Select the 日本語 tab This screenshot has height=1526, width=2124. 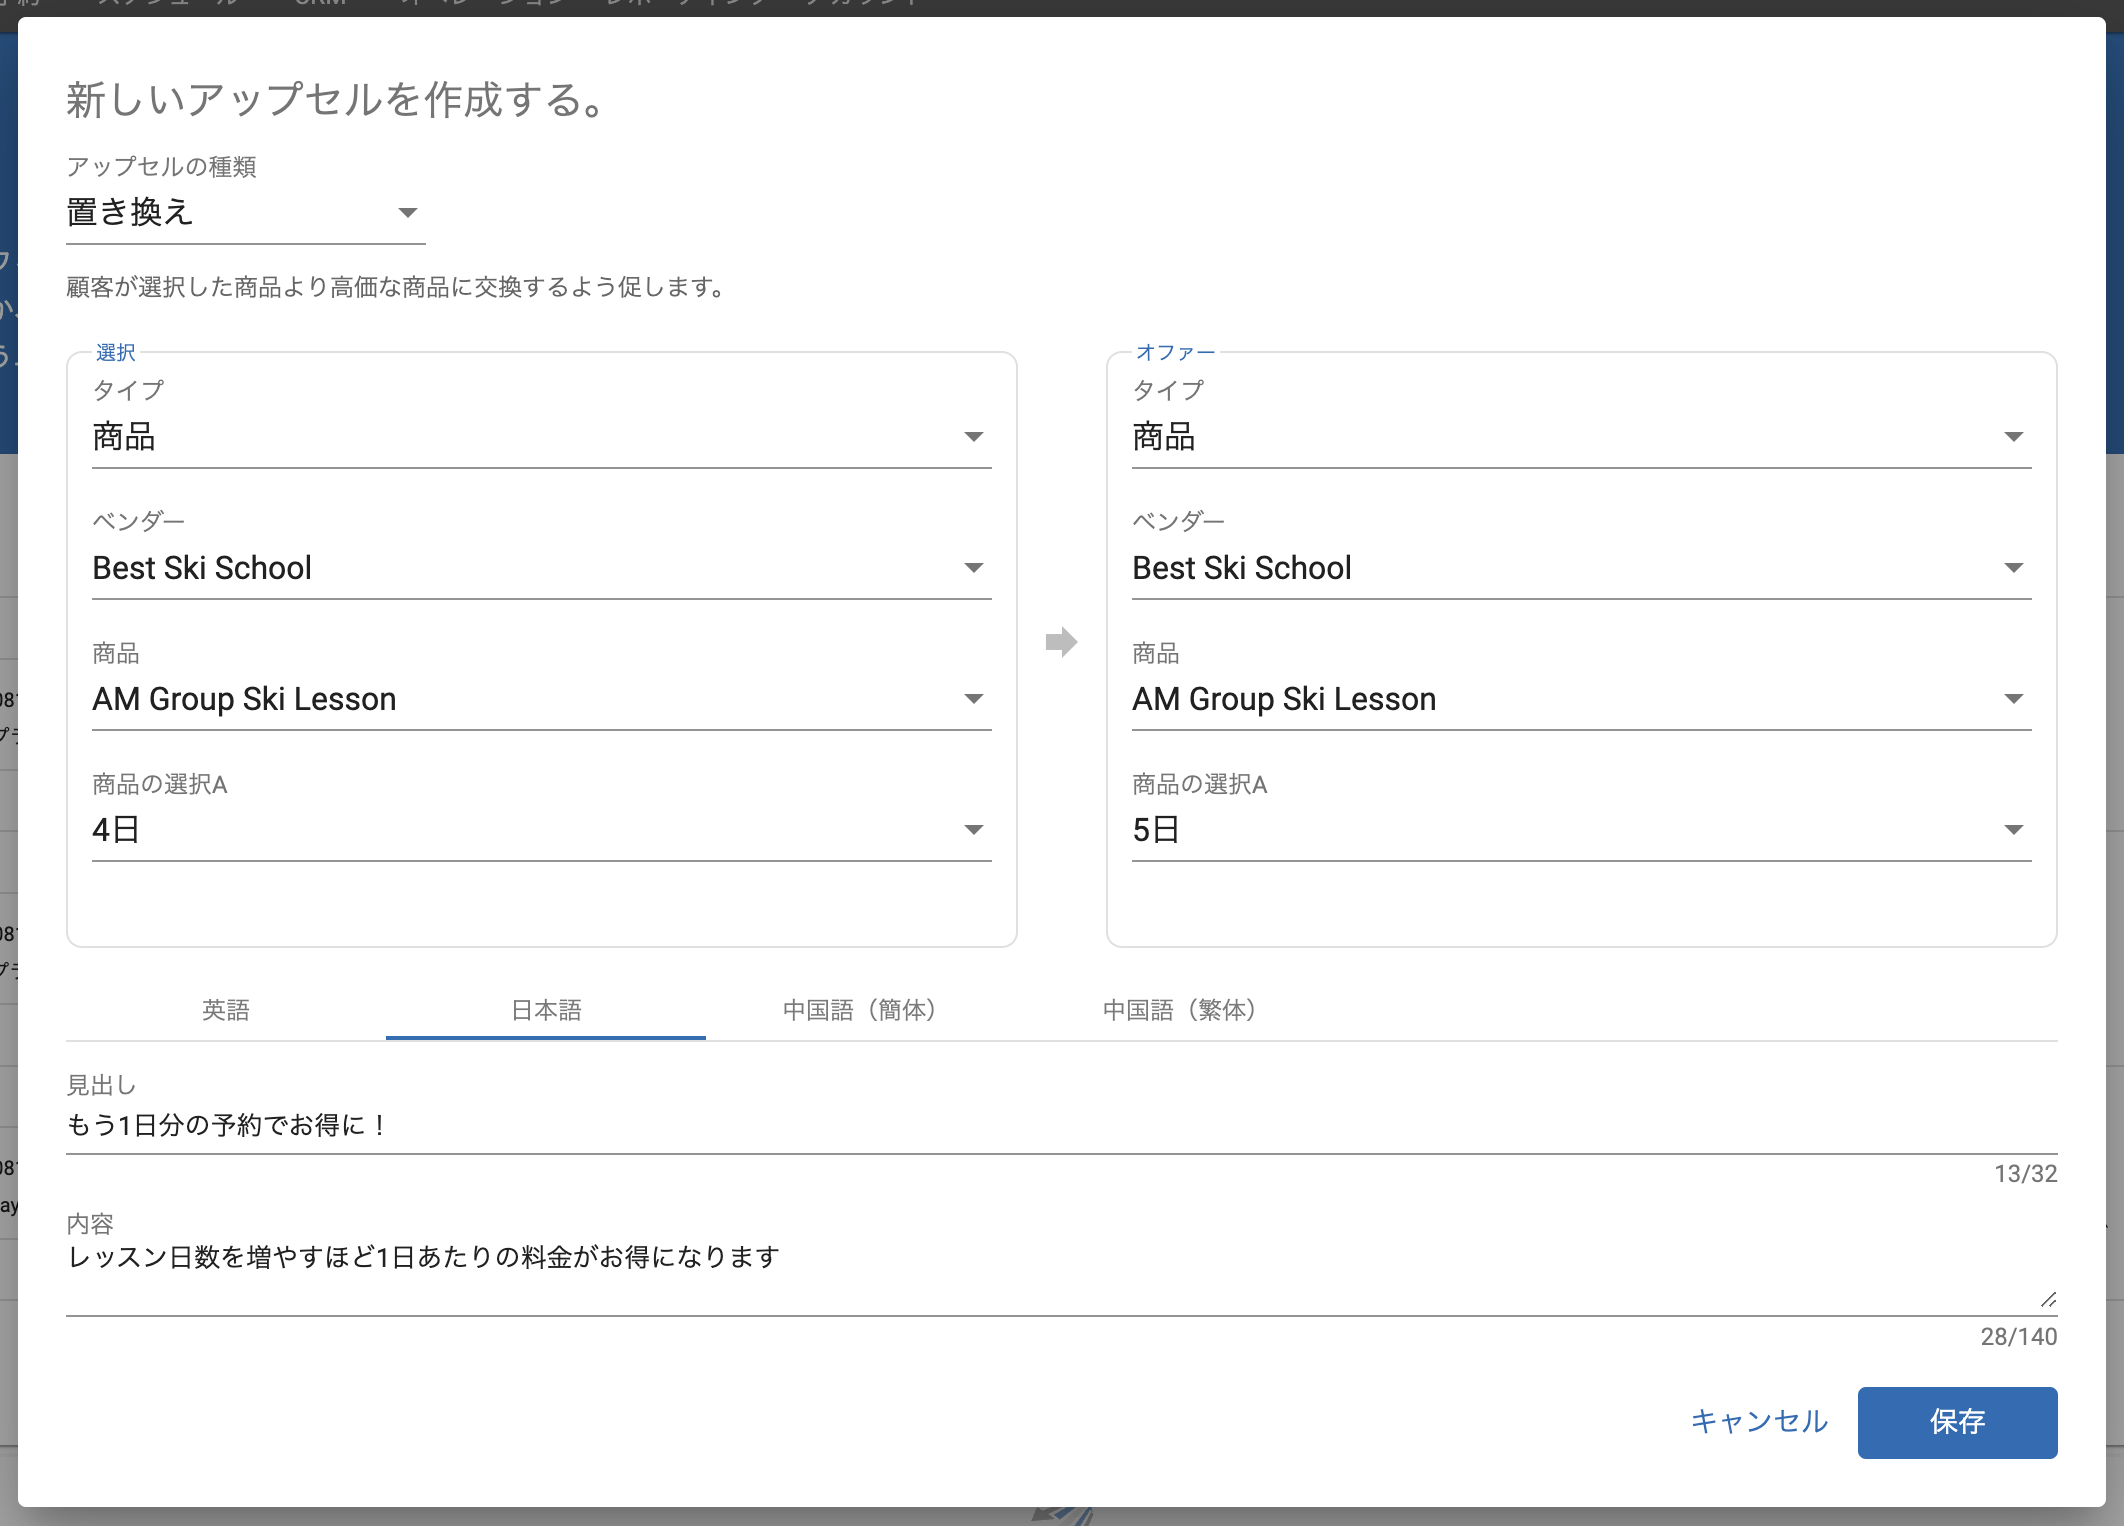(x=546, y=1010)
